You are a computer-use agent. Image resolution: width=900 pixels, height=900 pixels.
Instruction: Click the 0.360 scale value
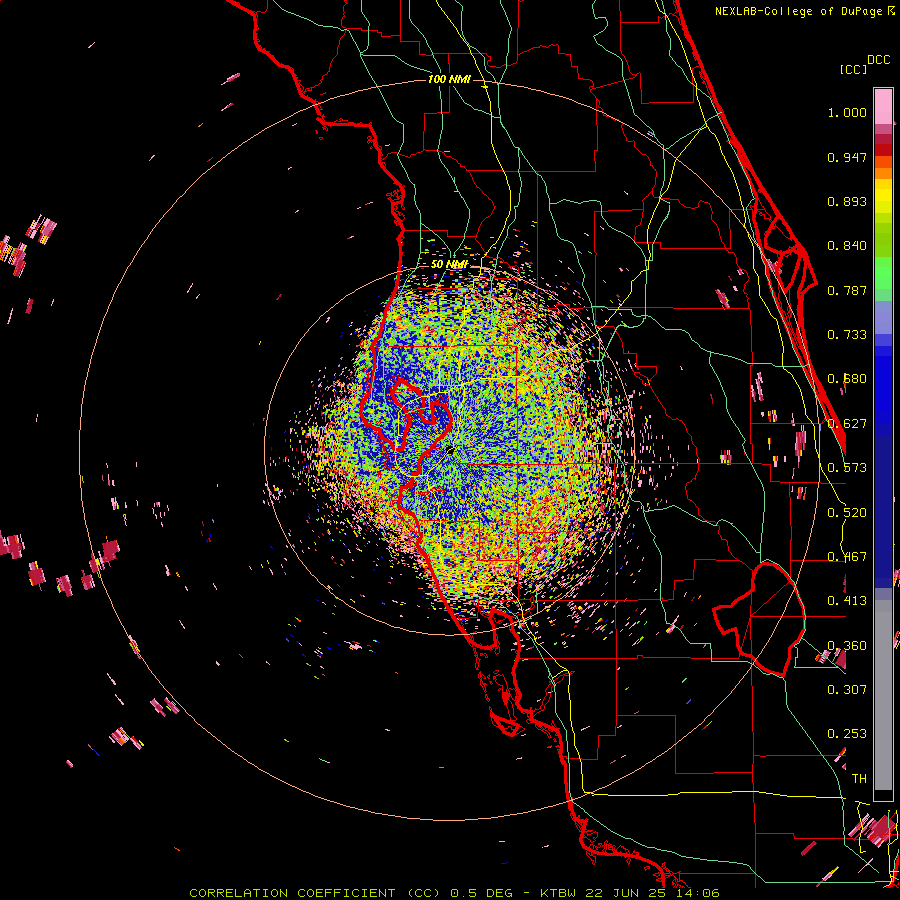(847, 646)
